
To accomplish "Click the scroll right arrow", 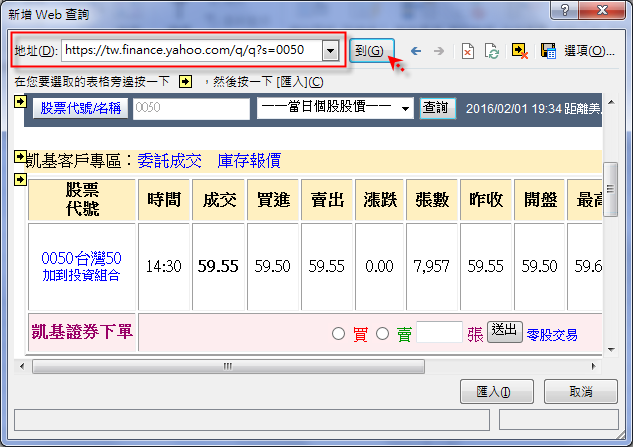I will [593, 366].
